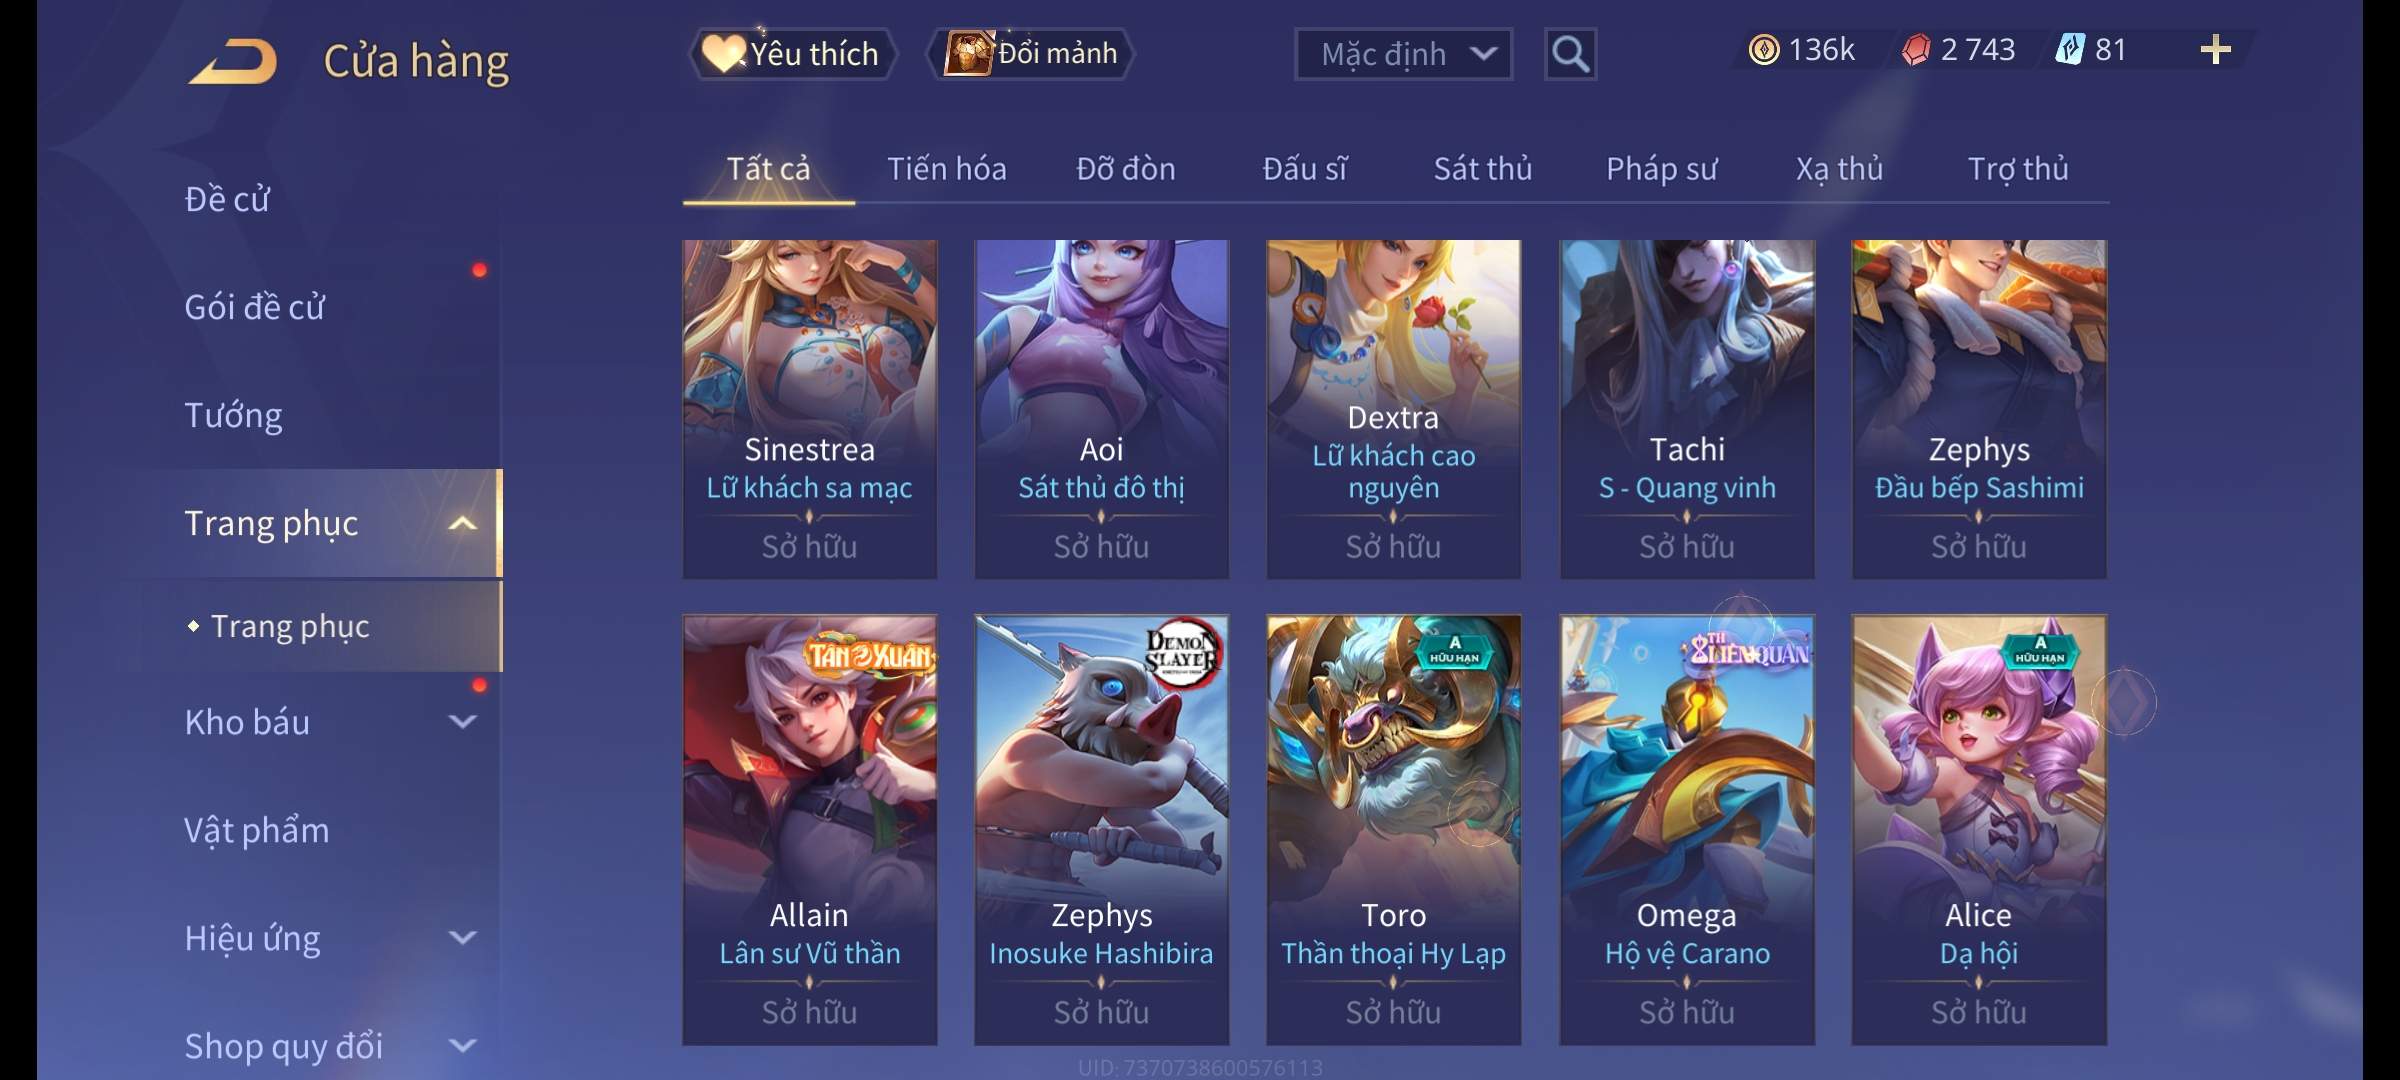The image size is (2400, 1080).
Task: Switch to the Tiến hóa tab
Action: click(946, 169)
